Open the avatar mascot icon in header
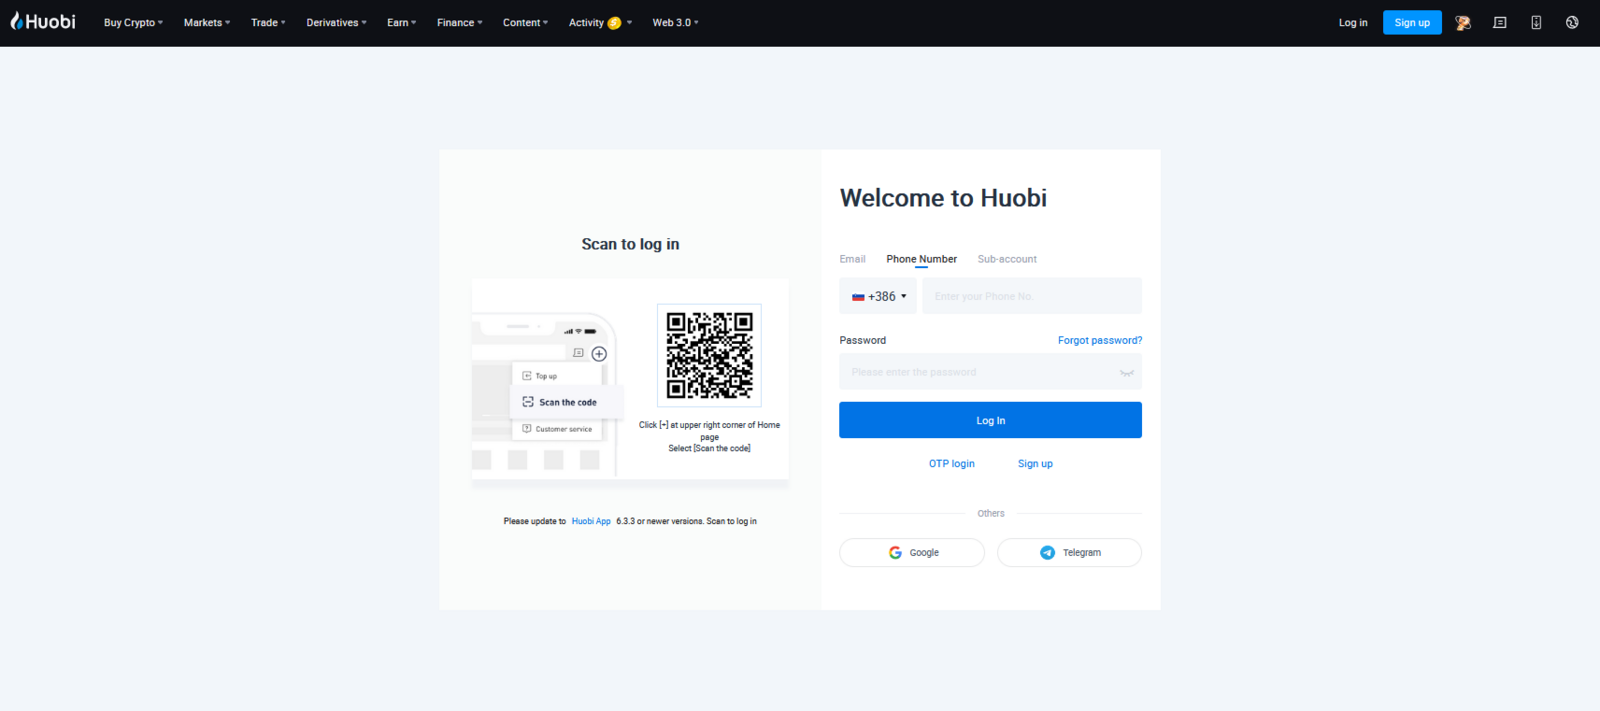Viewport: 1600px width, 711px height. 1463,22
